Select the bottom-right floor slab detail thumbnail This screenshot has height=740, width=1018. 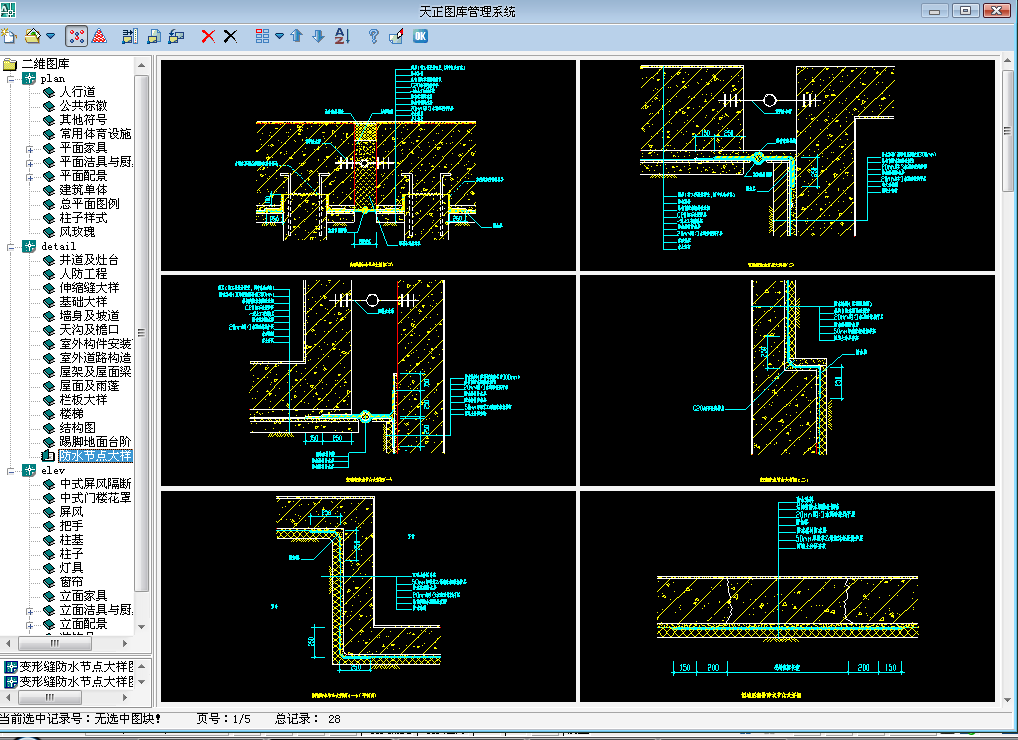tap(787, 596)
